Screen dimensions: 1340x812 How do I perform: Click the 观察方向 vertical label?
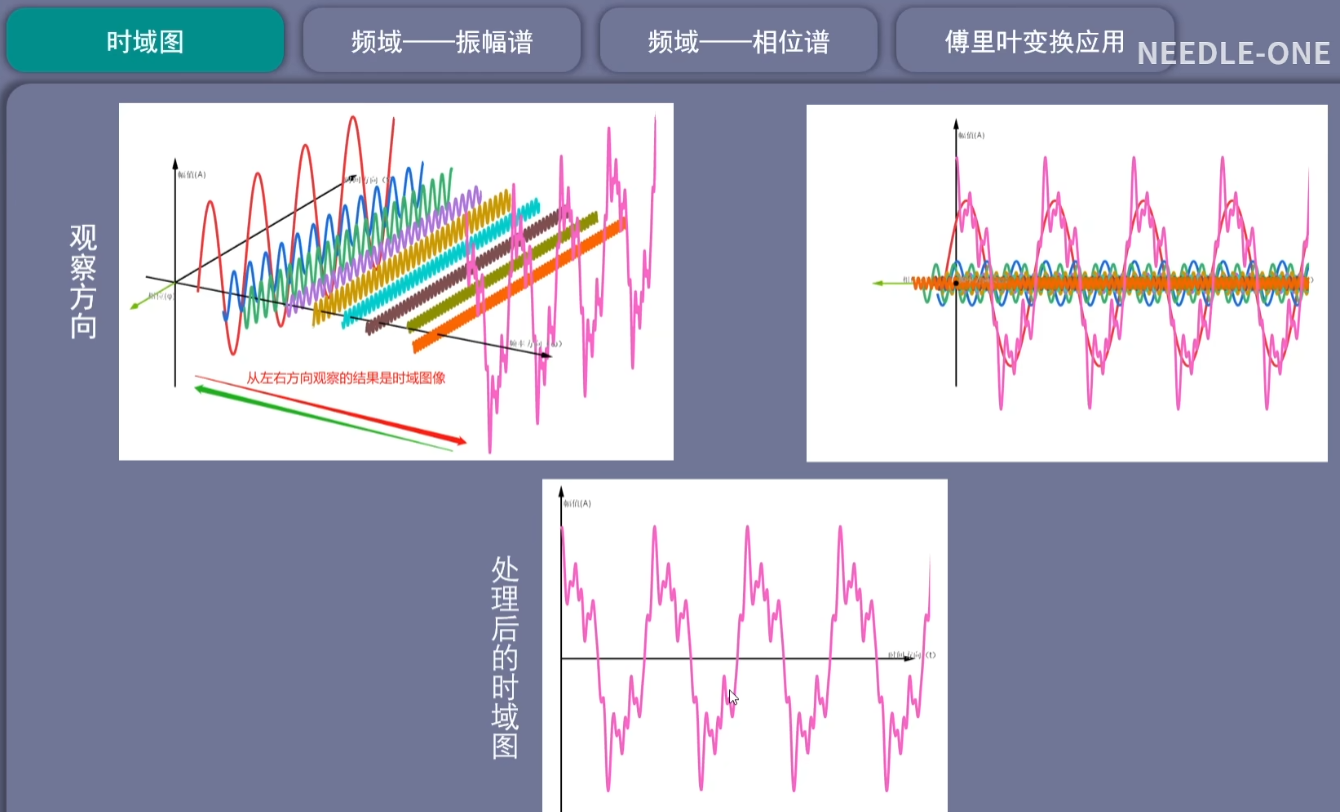(x=83, y=281)
